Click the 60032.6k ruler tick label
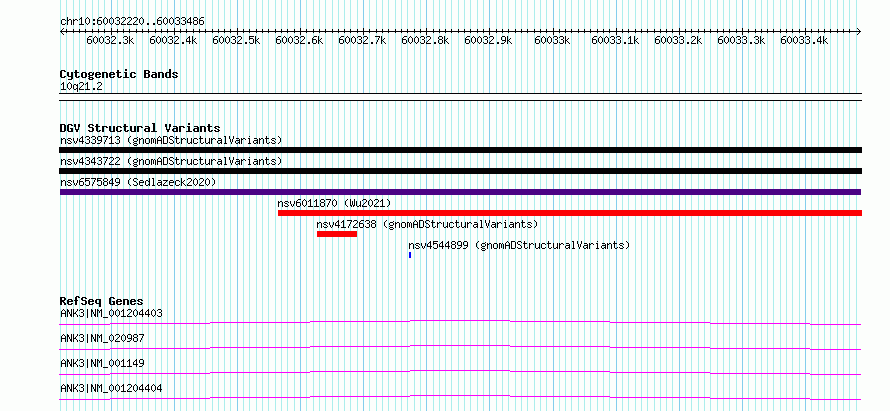 (300, 40)
